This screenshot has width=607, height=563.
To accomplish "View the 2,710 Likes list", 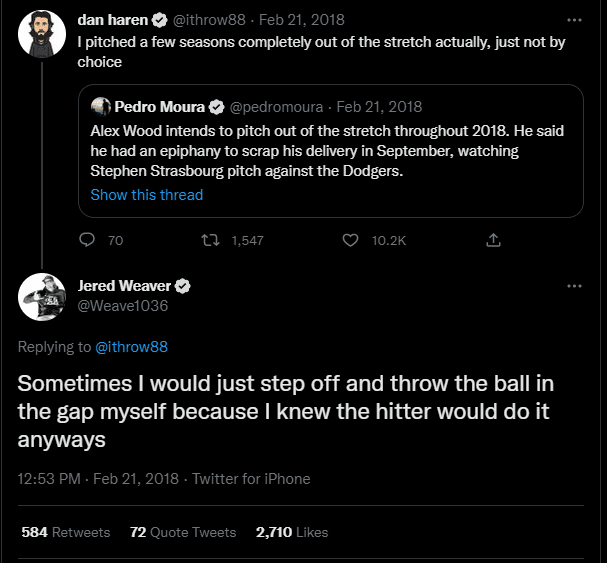I will pyautogui.click(x=292, y=532).
